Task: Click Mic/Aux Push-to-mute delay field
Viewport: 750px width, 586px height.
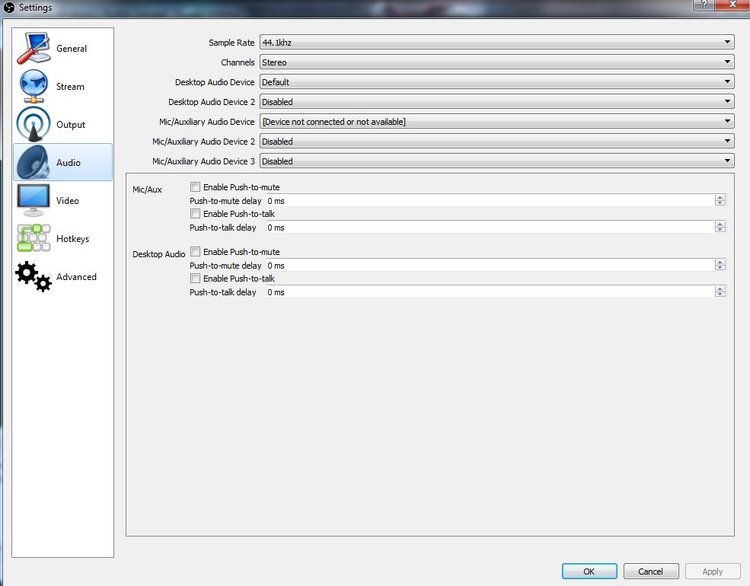Action: click(490, 200)
